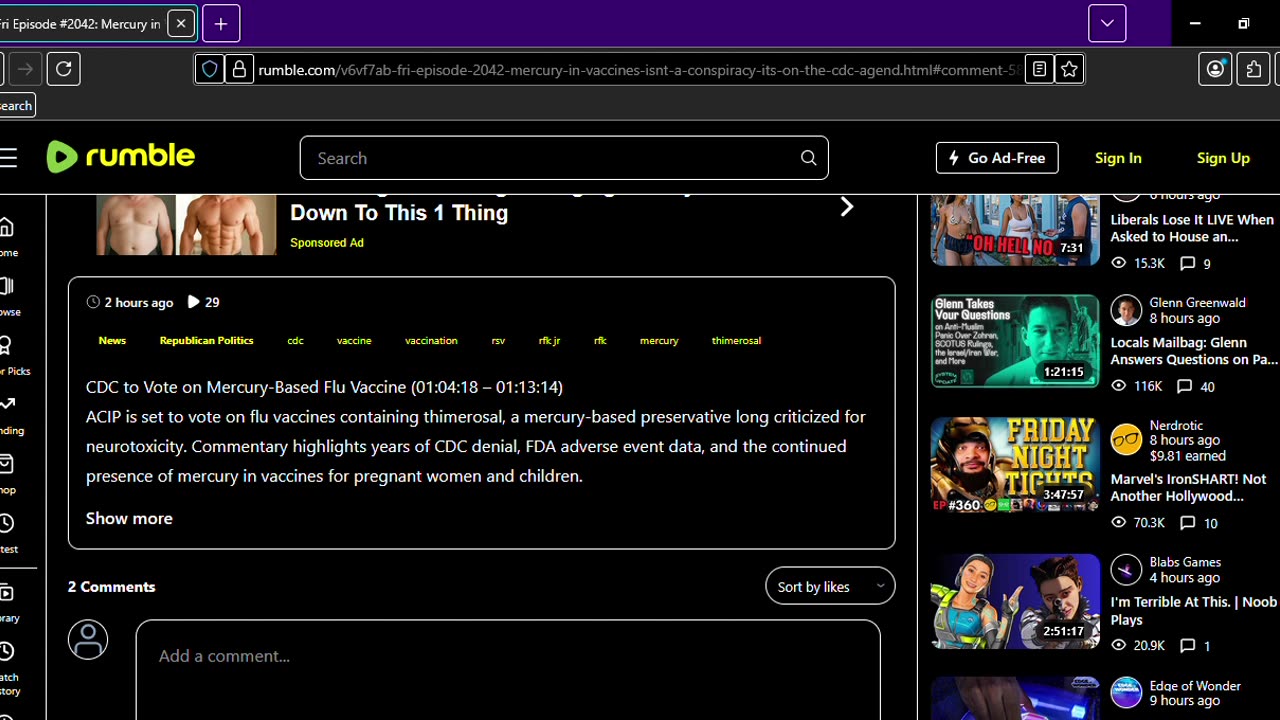Select the Republican Politics tag
This screenshot has width=1280, height=720.
coord(206,340)
